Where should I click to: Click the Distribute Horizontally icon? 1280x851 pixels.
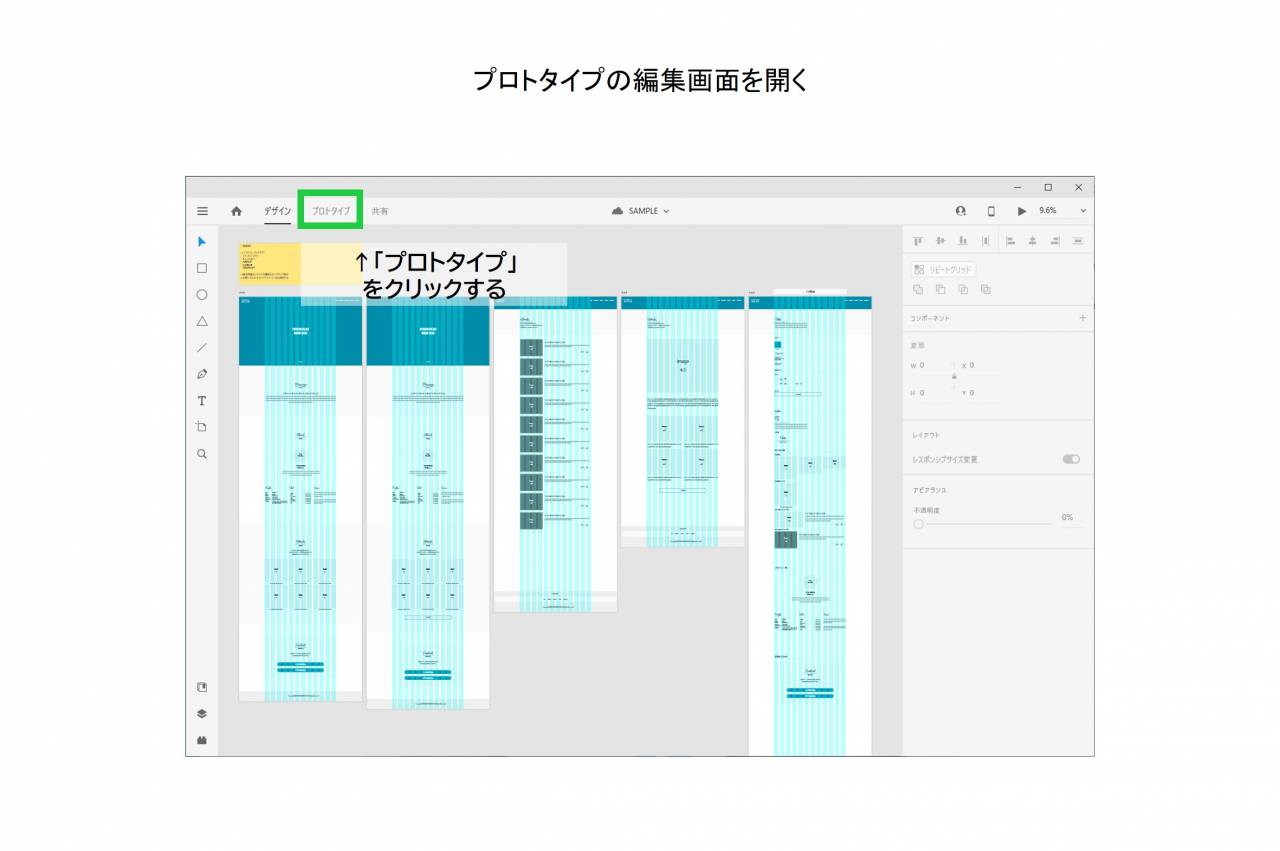(1079, 241)
